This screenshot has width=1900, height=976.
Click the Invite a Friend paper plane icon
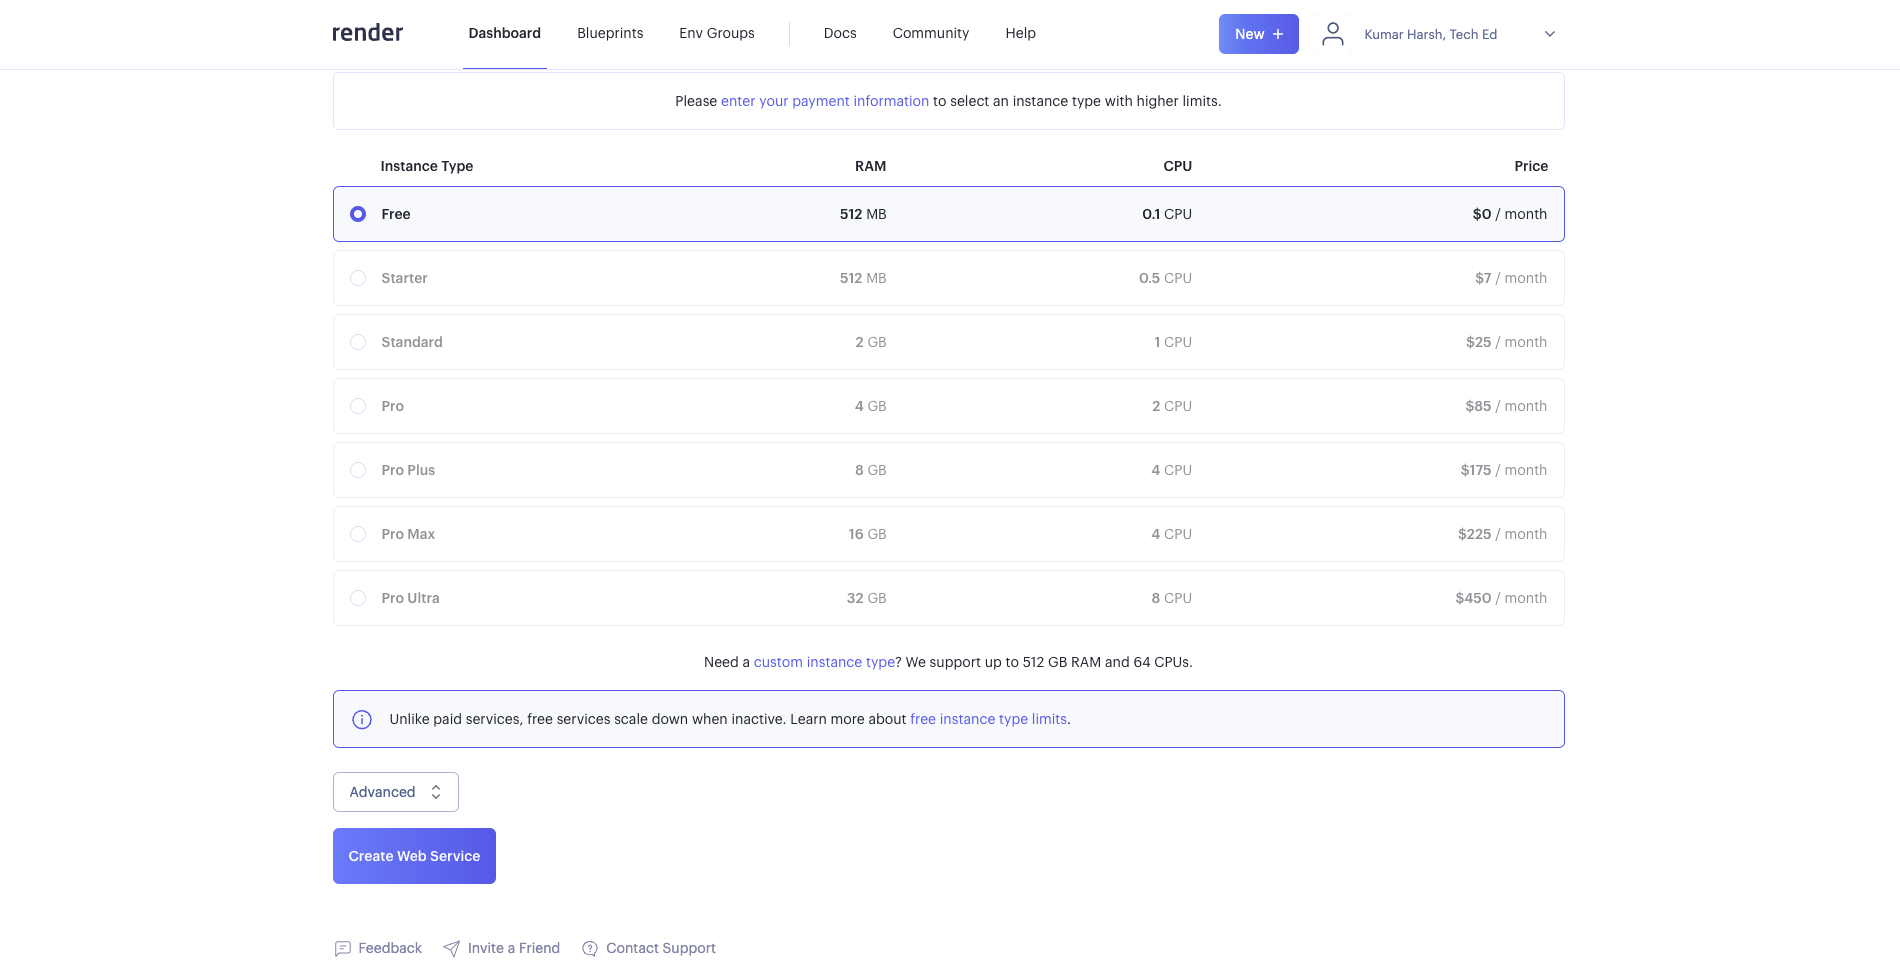point(452,948)
